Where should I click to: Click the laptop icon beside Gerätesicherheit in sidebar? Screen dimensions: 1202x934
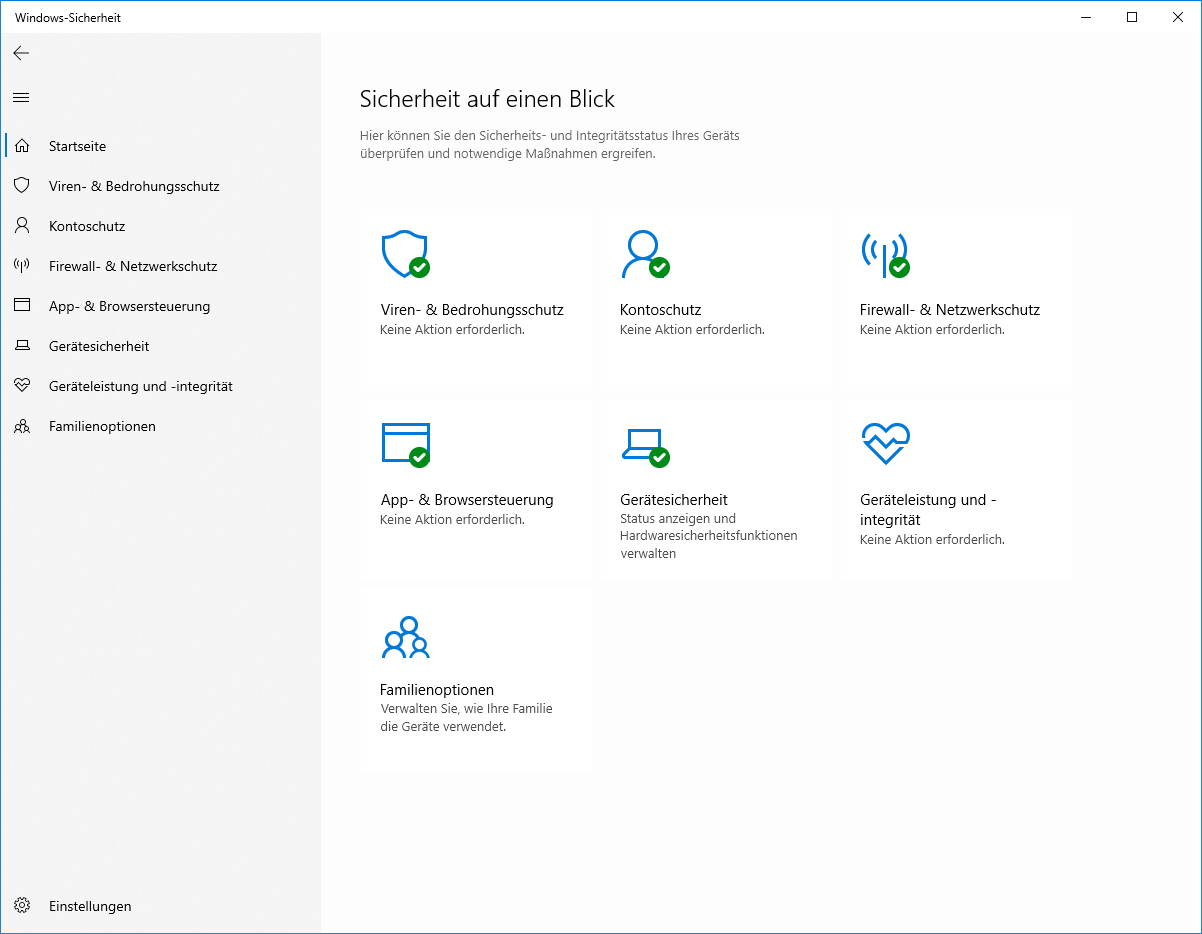tap(22, 346)
